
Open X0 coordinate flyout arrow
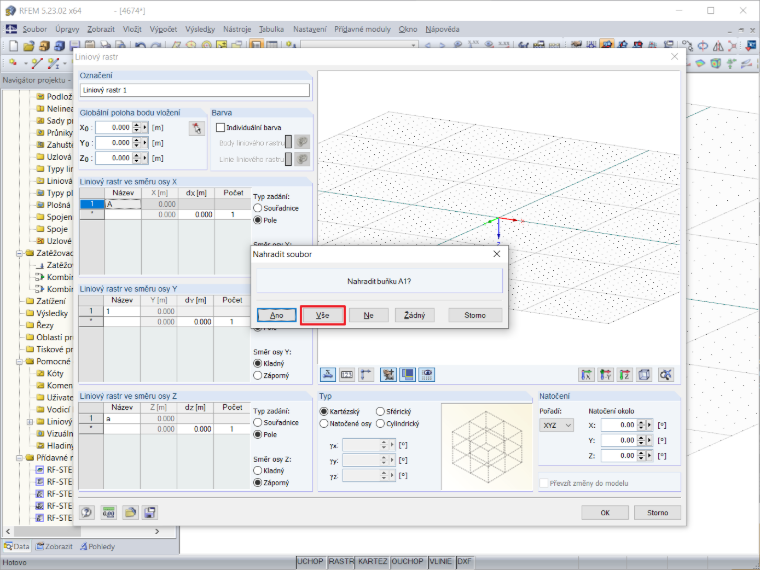(145, 127)
